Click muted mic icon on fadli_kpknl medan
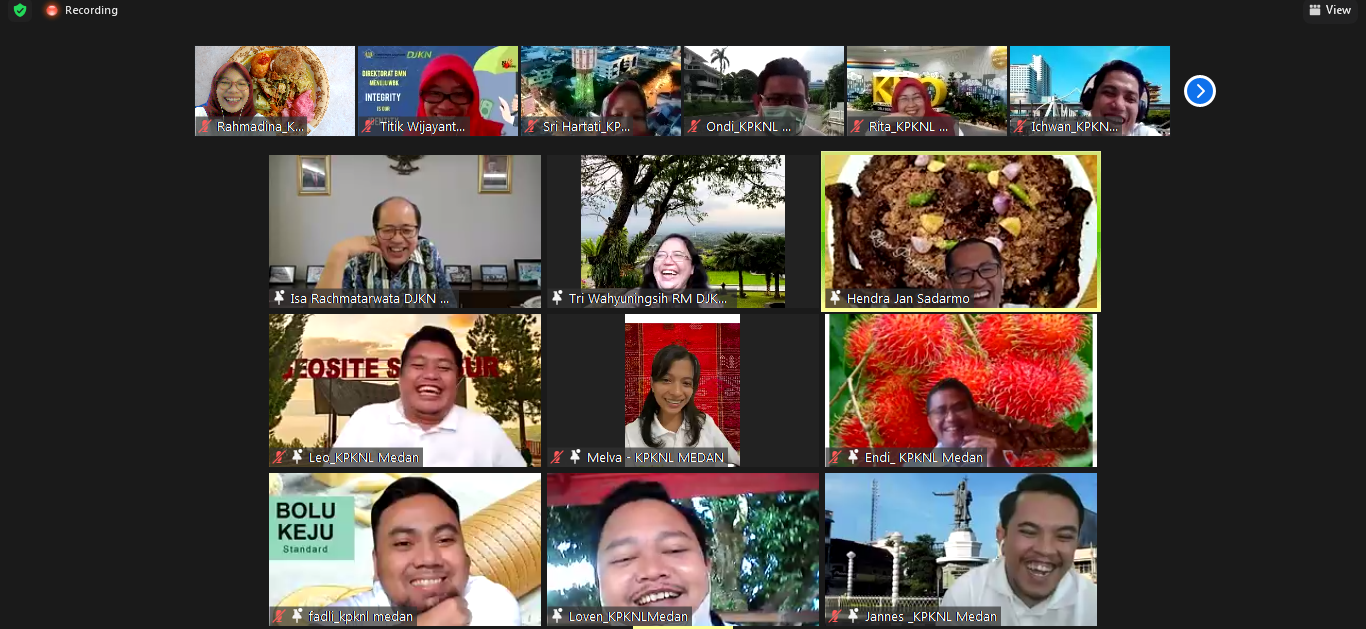 [x=280, y=616]
